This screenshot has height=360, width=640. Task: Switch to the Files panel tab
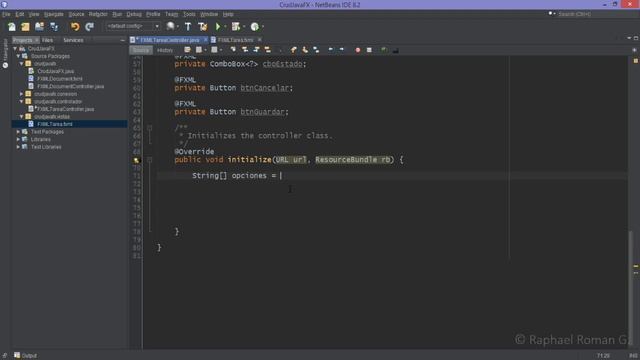coord(47,40)
